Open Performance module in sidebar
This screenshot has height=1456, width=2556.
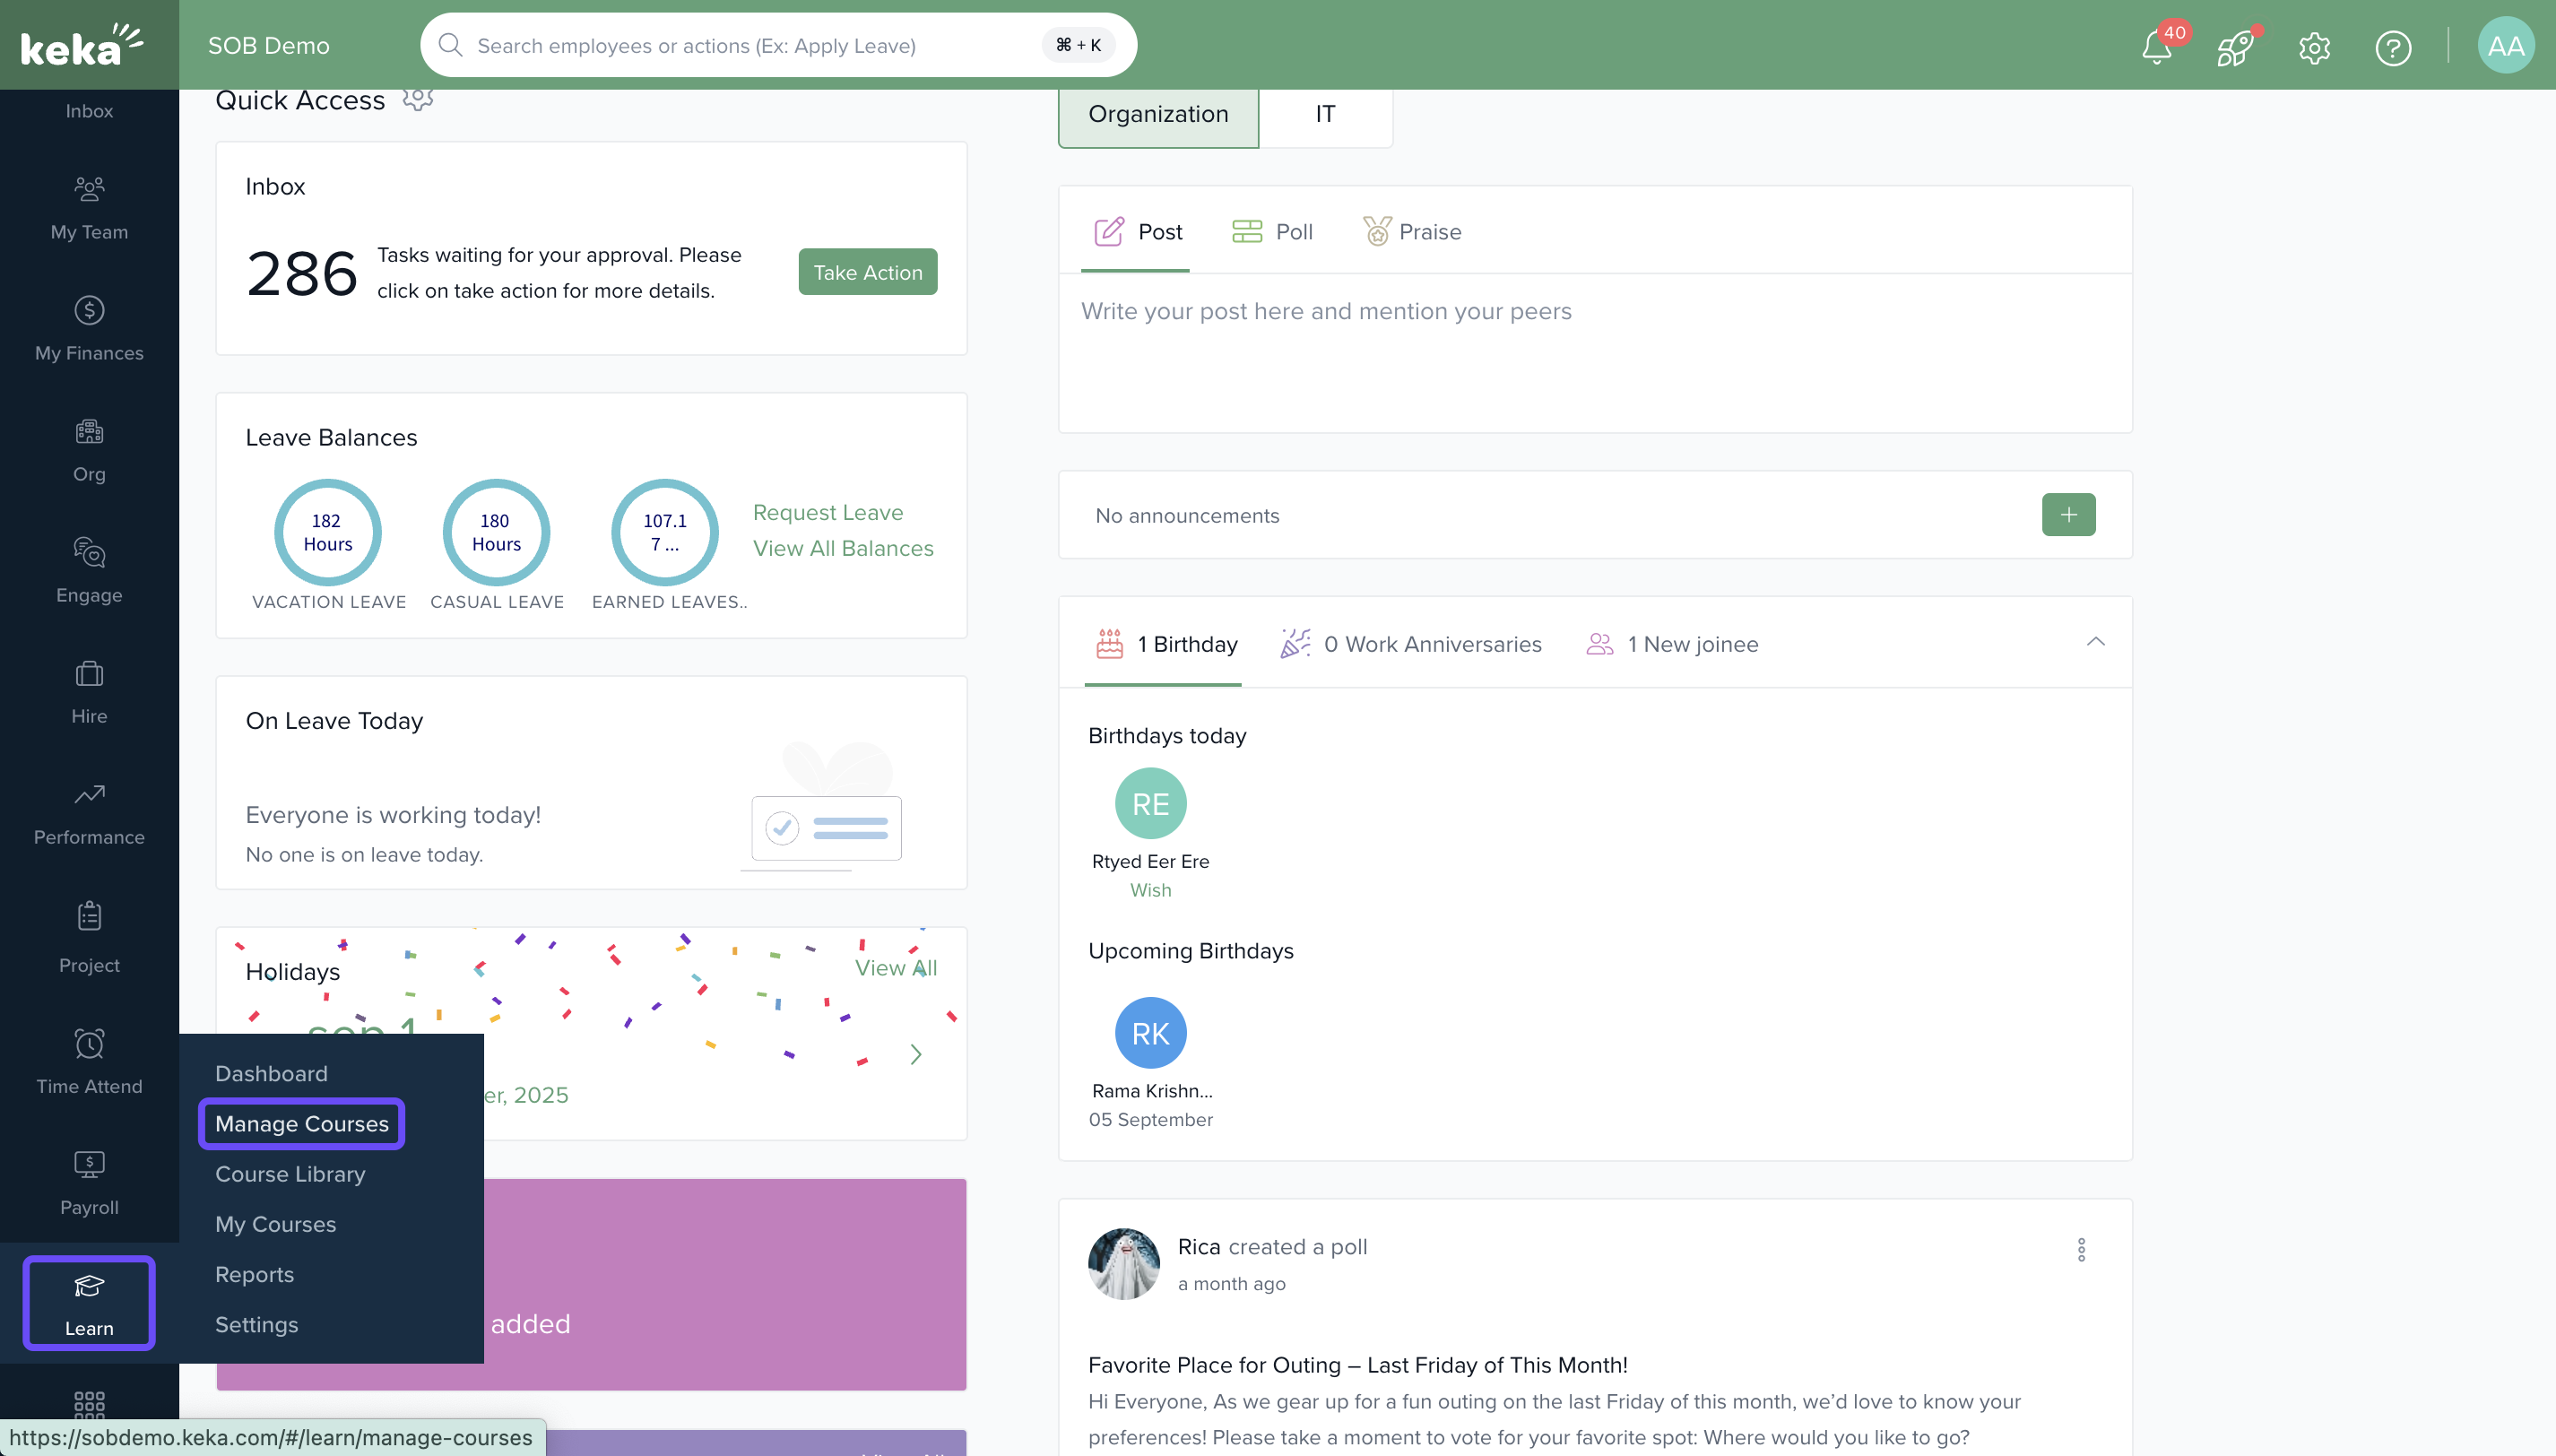(89, 813)
